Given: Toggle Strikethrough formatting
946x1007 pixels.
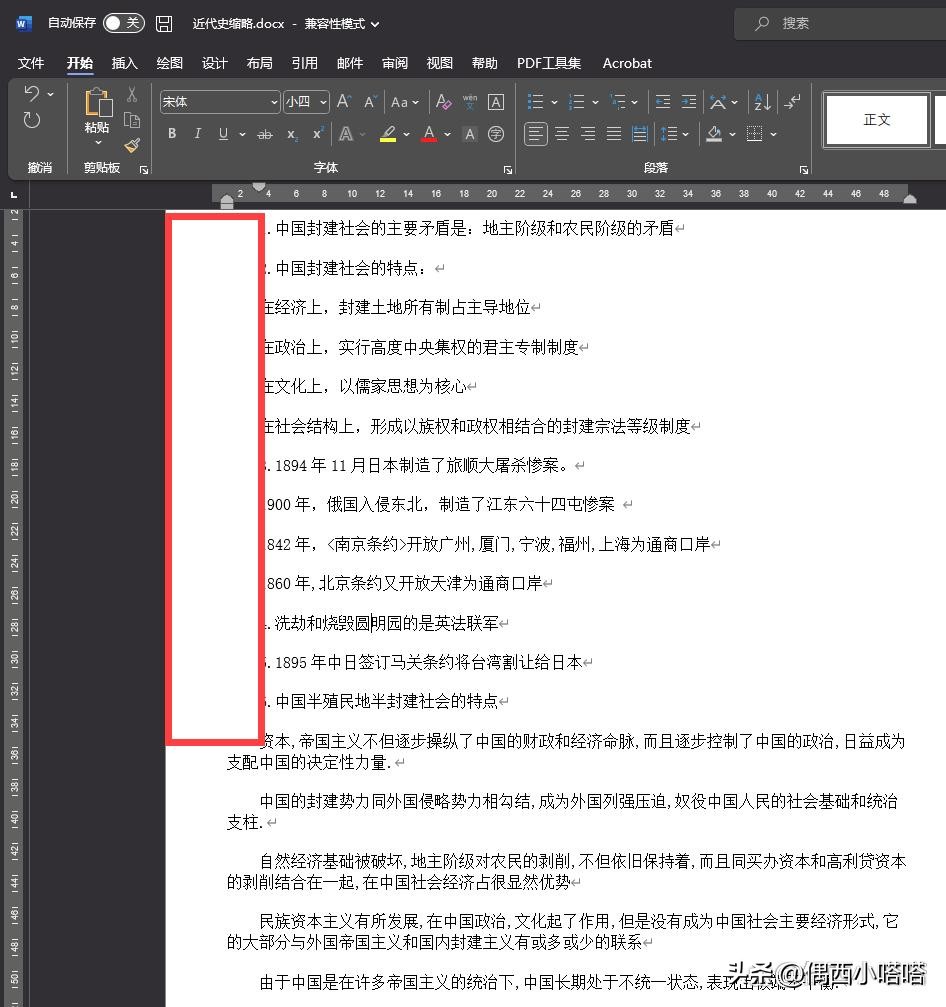Looking at the screenshot, I should coord(265,134).
